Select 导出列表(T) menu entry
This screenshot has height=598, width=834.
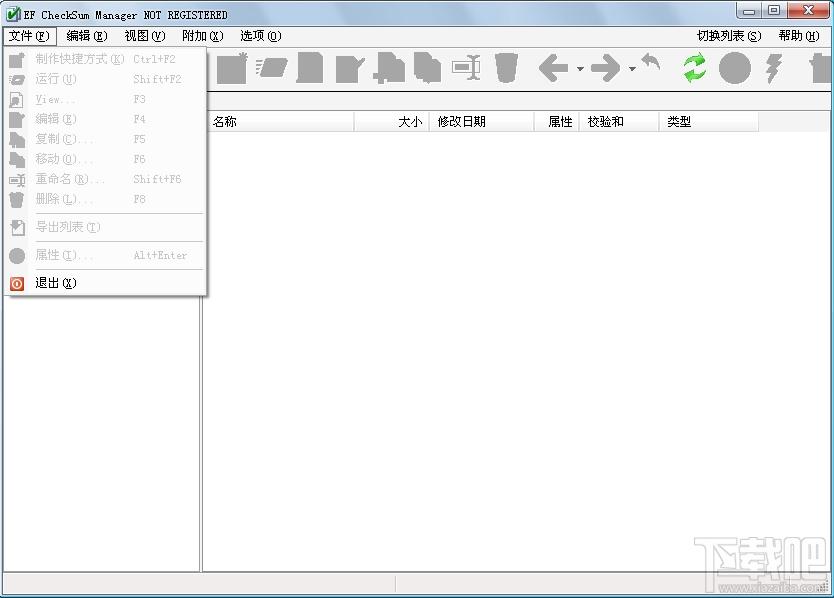[x=105, y=227]
